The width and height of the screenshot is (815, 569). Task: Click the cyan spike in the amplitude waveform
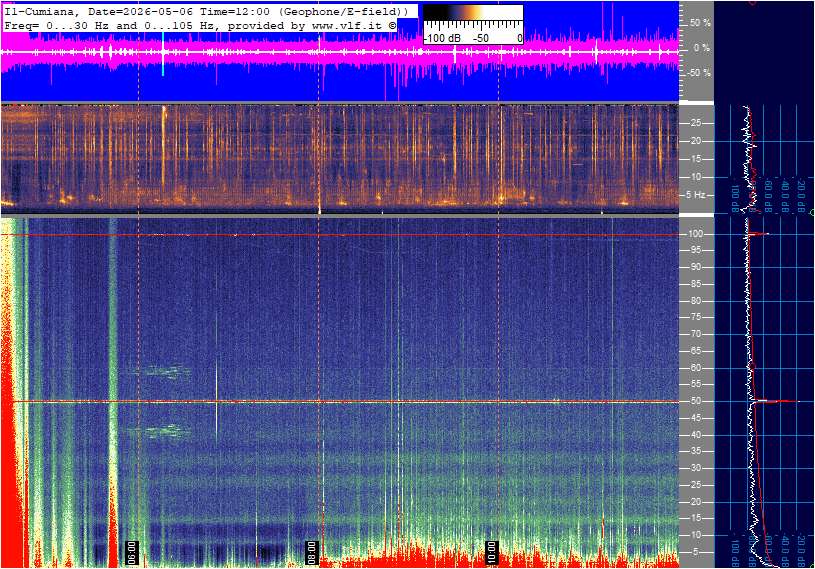tap(163, 54)
